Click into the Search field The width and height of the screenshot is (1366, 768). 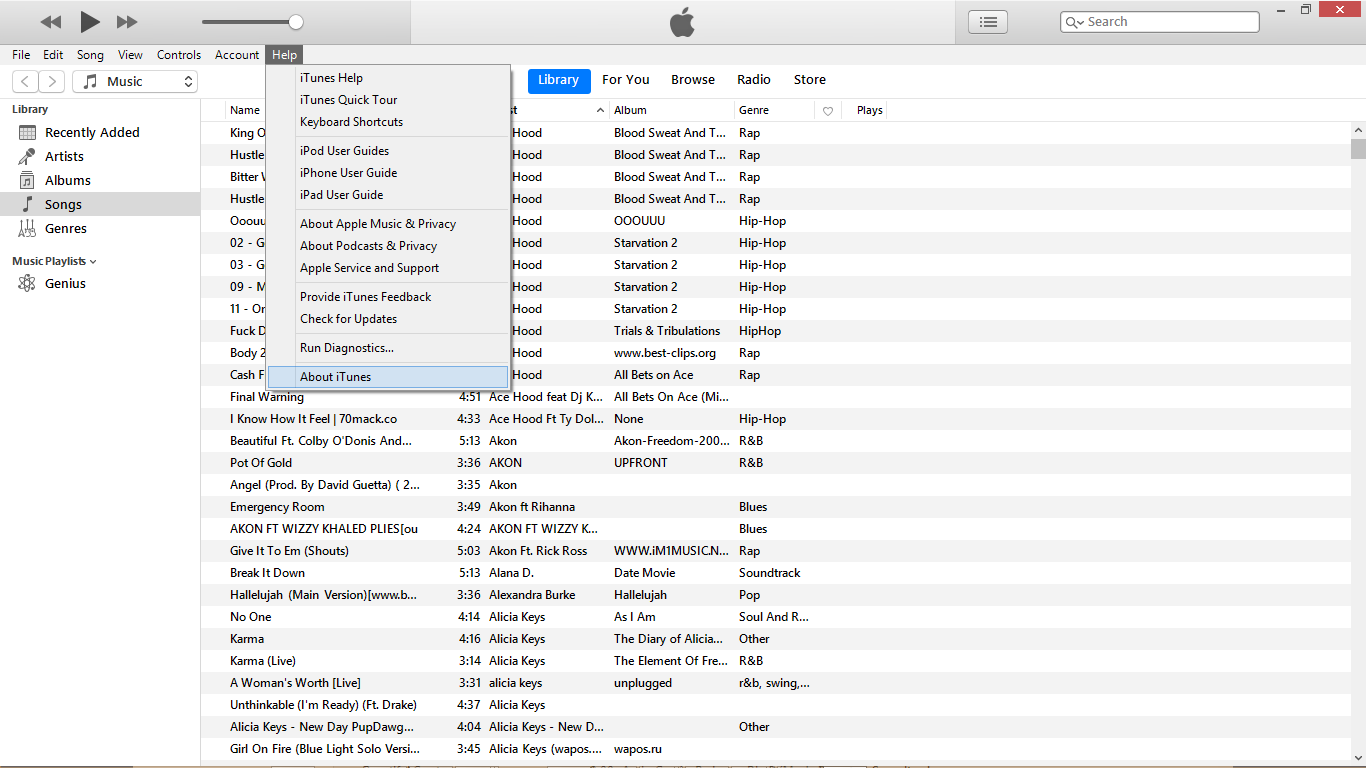point(1160,22)
